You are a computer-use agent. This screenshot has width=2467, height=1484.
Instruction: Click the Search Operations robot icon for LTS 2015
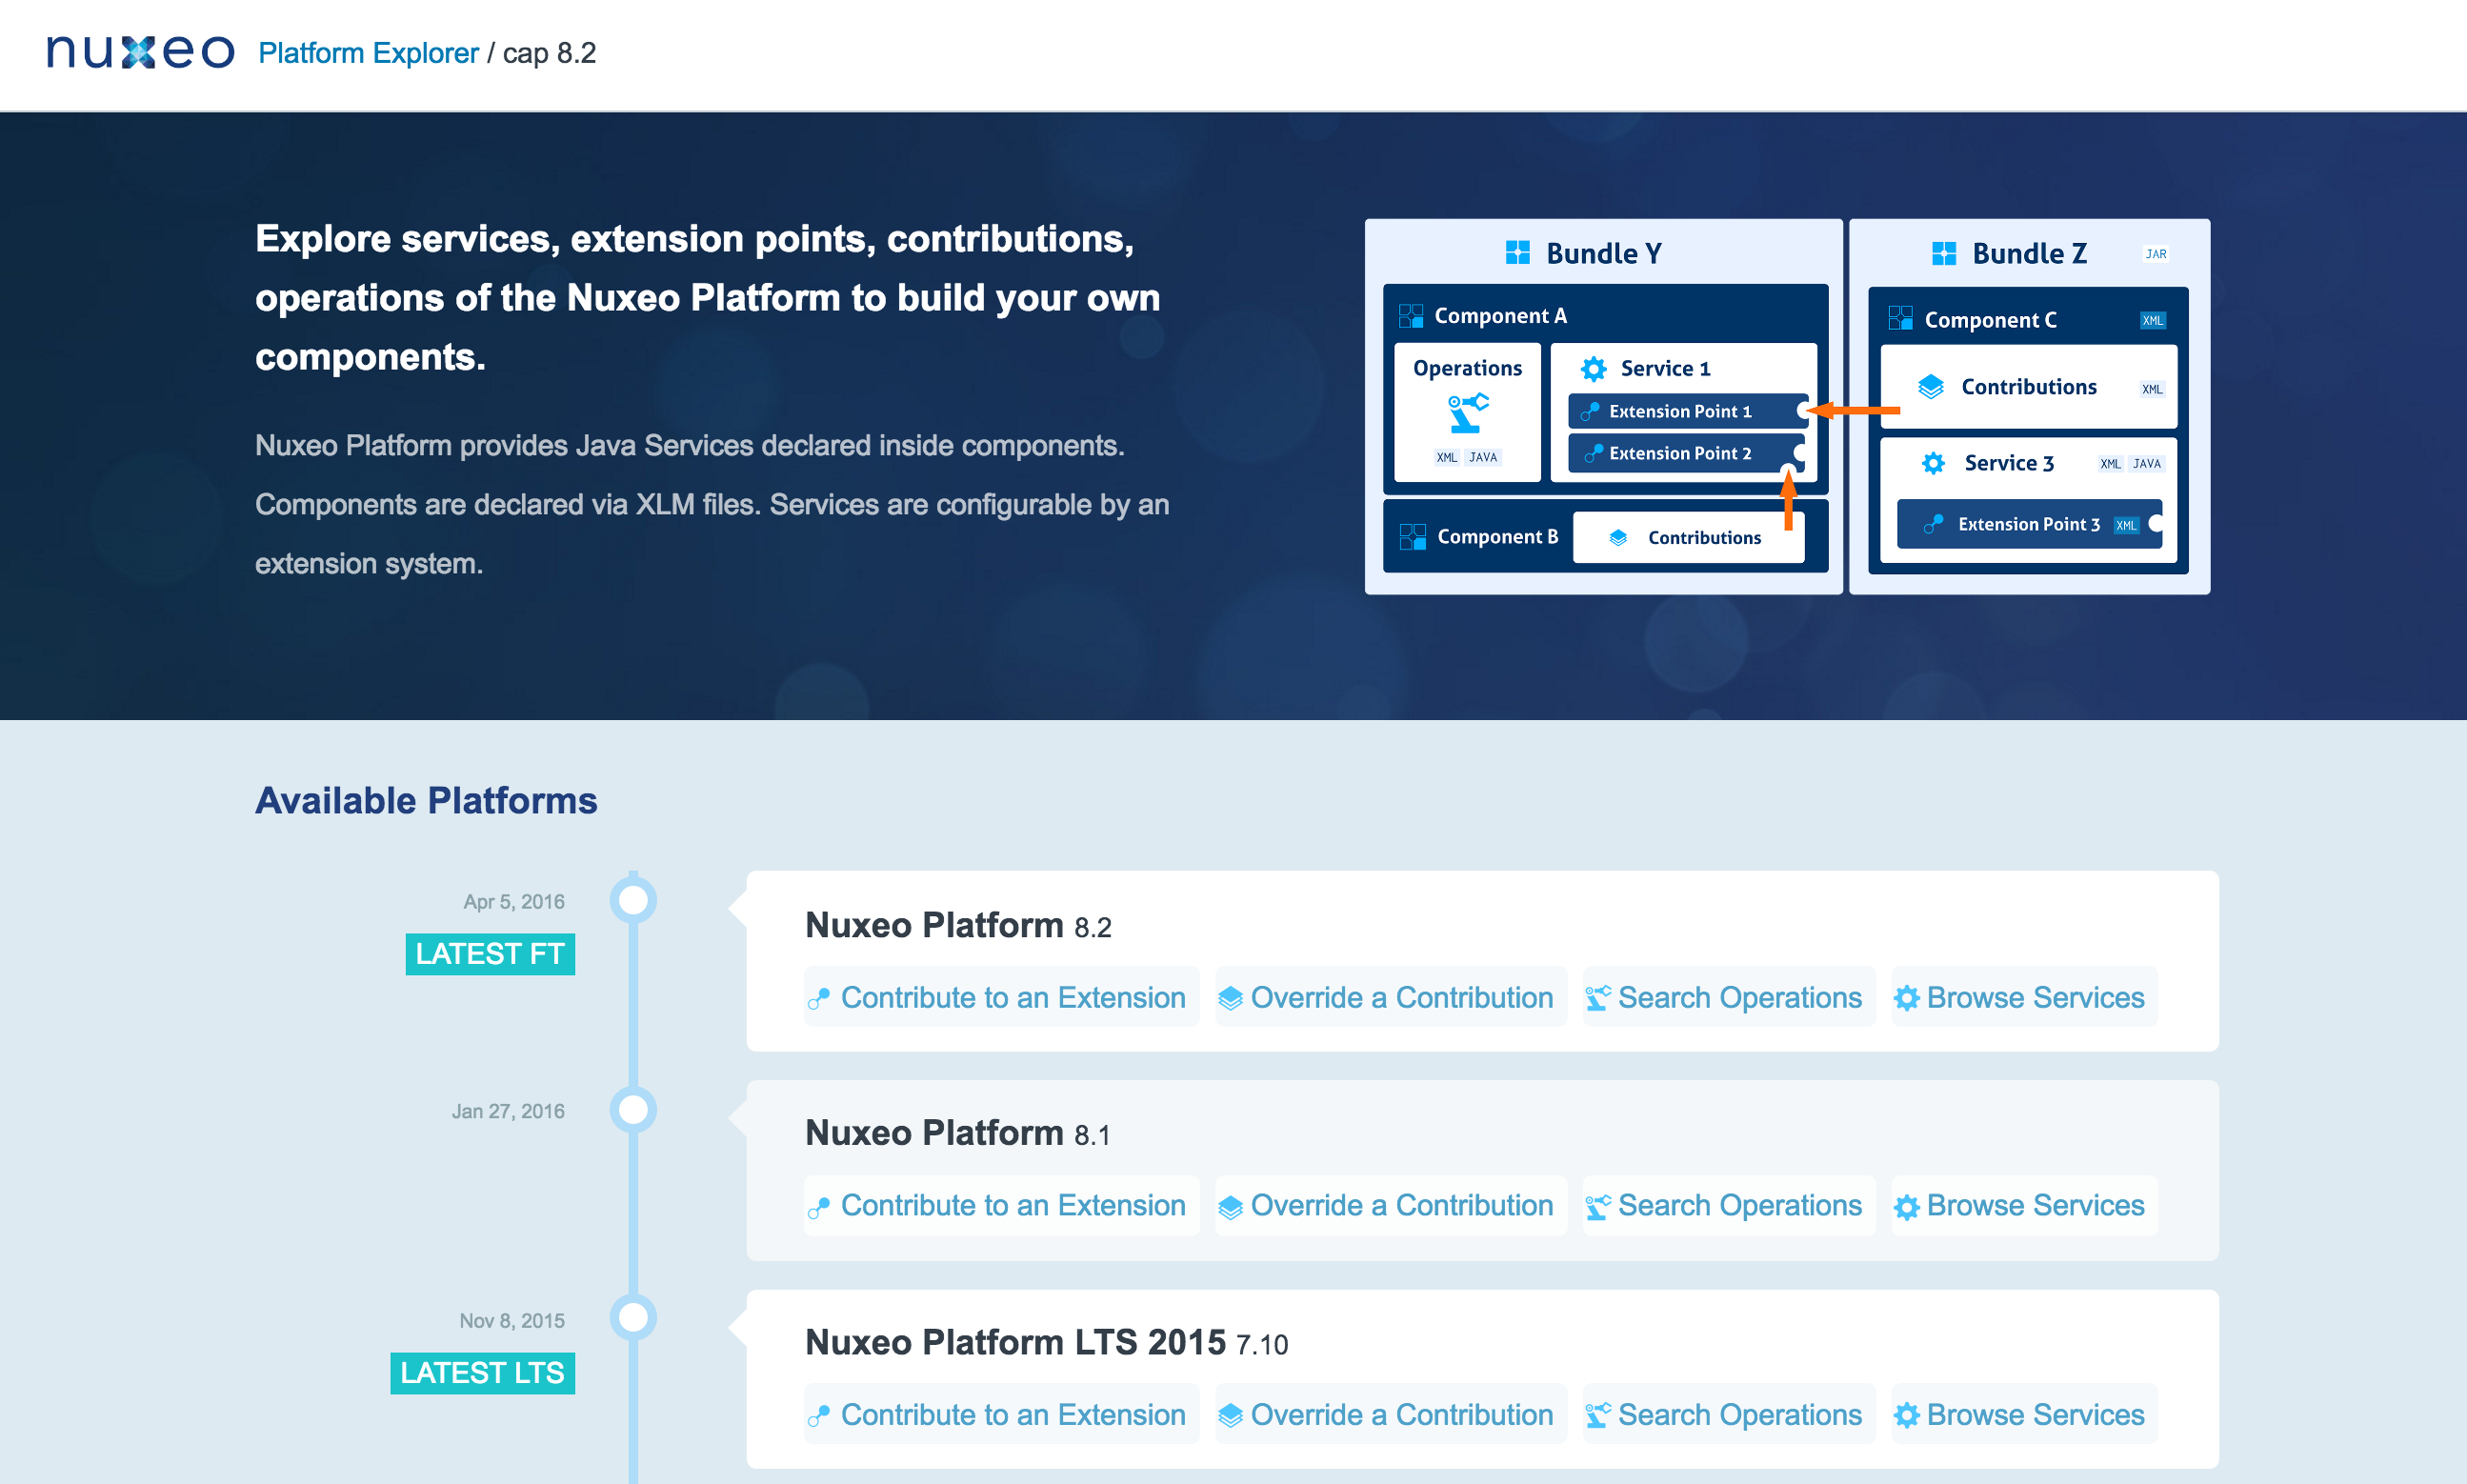coord(1598,1414)
